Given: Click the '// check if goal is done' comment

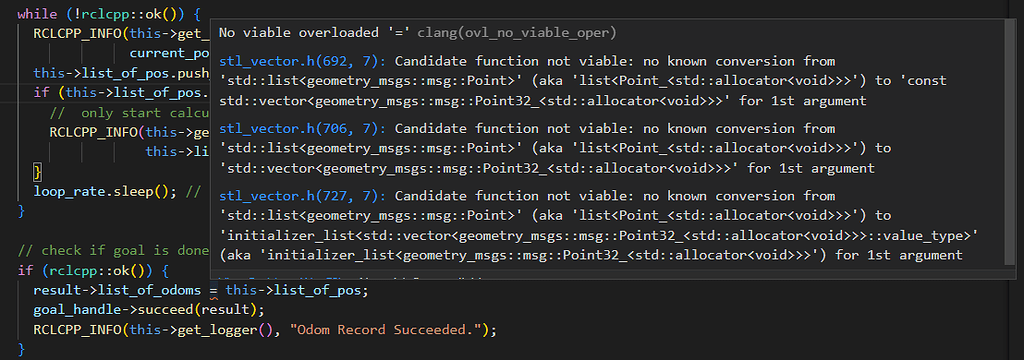Looking at the screenshot, I should (113, 250).
